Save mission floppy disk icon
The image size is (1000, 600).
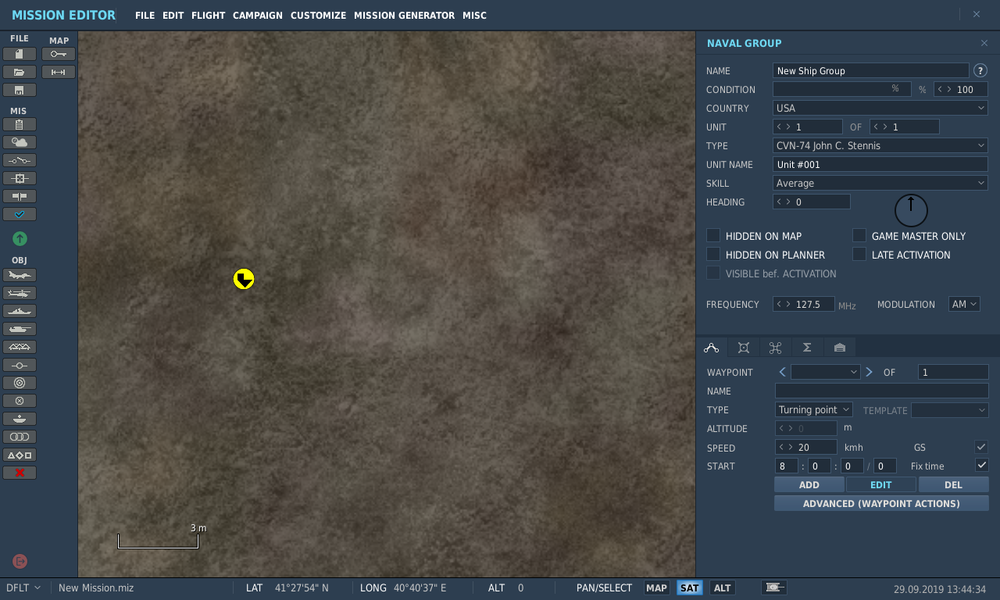click(19, 90)
